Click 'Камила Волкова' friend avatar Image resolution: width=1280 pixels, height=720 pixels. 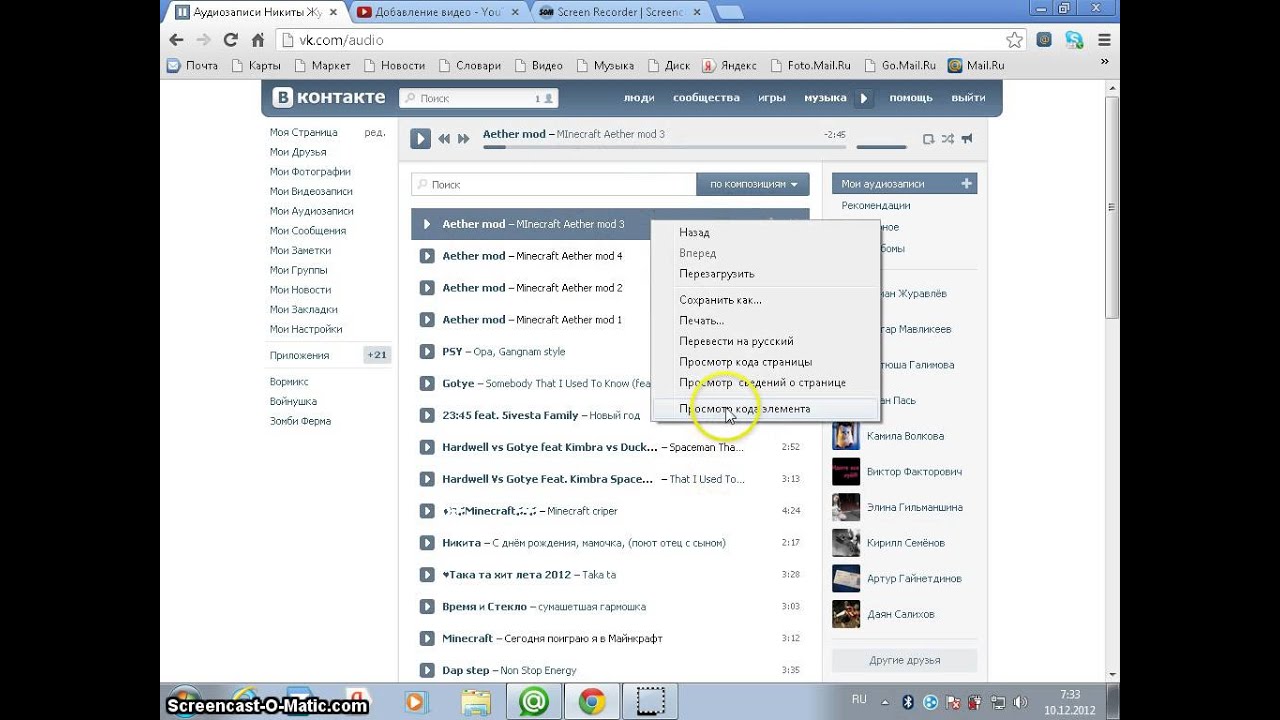pos(846,436)
